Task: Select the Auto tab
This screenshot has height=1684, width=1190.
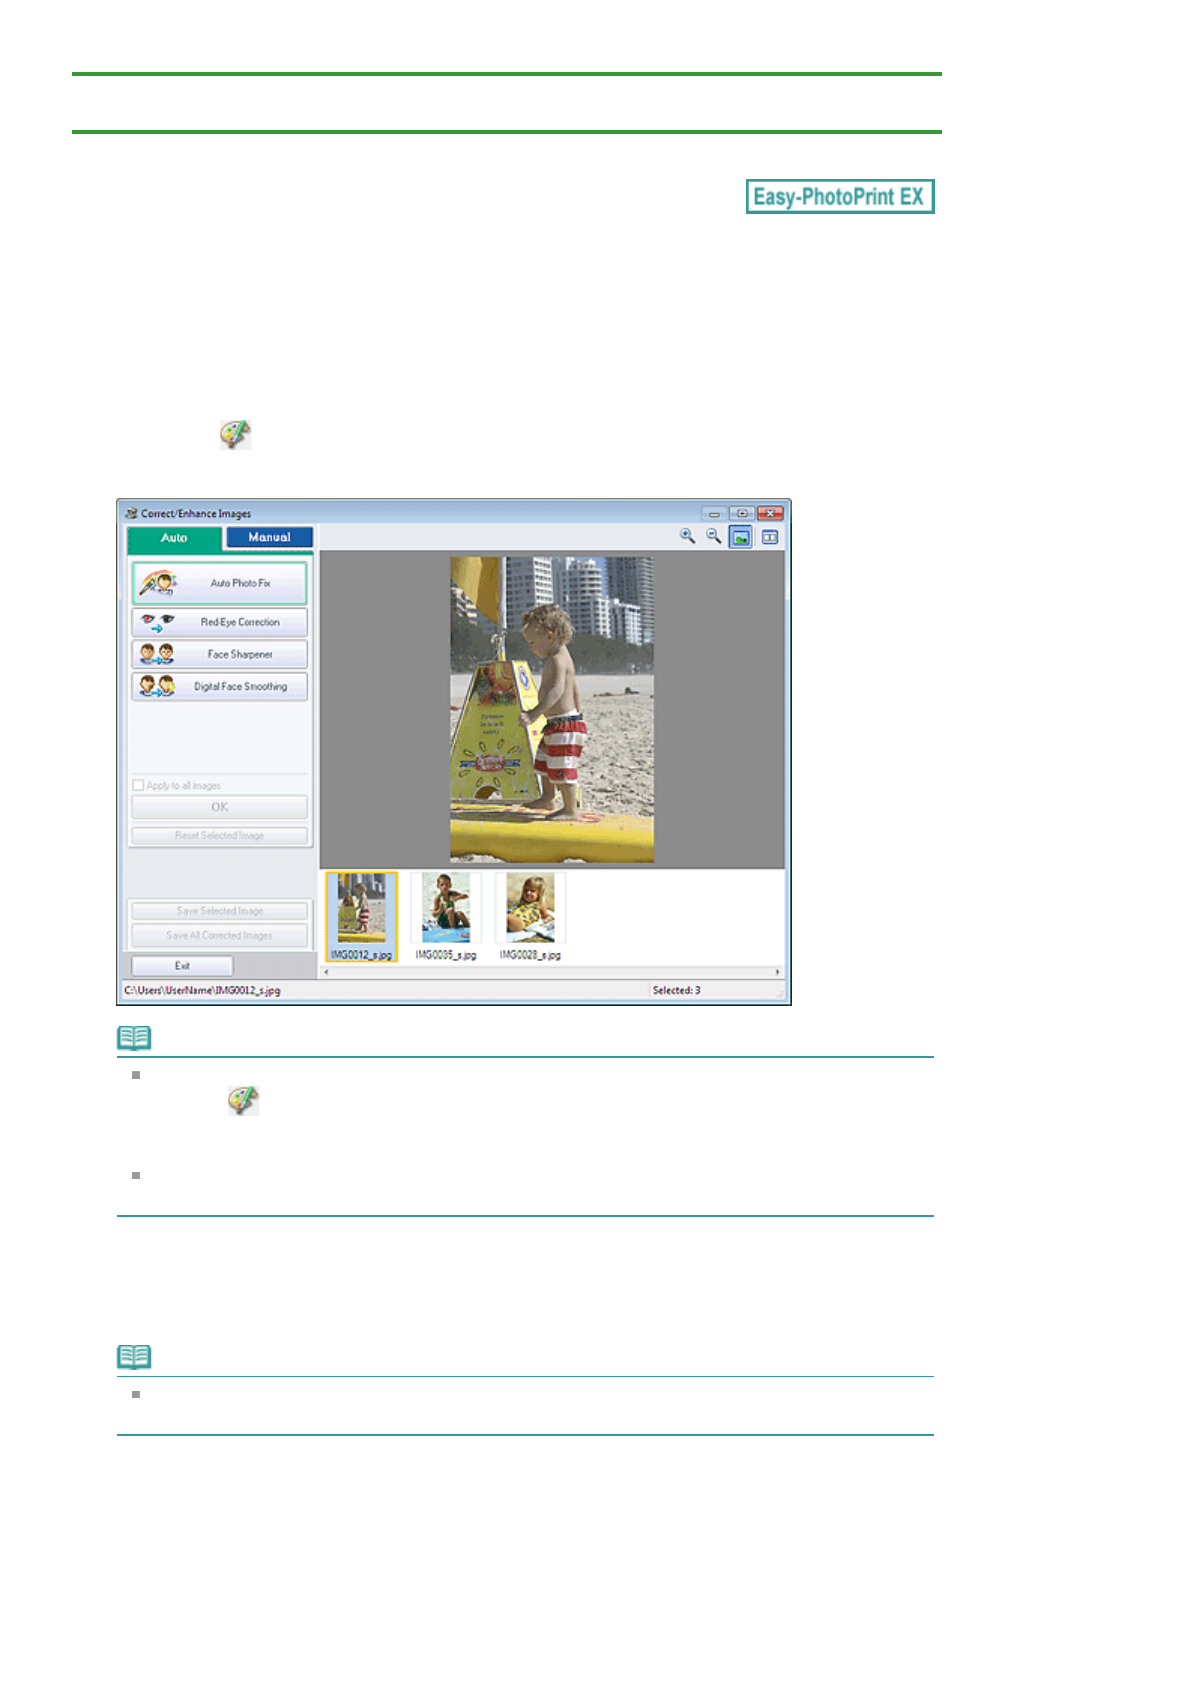Action: click(174, 539)
